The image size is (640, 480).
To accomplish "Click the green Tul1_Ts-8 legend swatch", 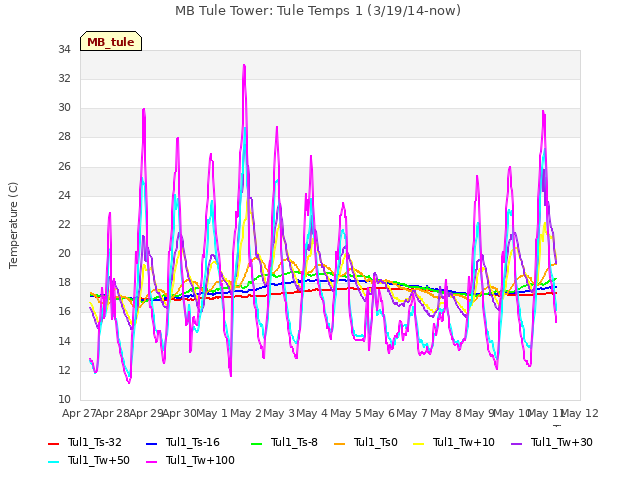I will click(x=256, y=444).
